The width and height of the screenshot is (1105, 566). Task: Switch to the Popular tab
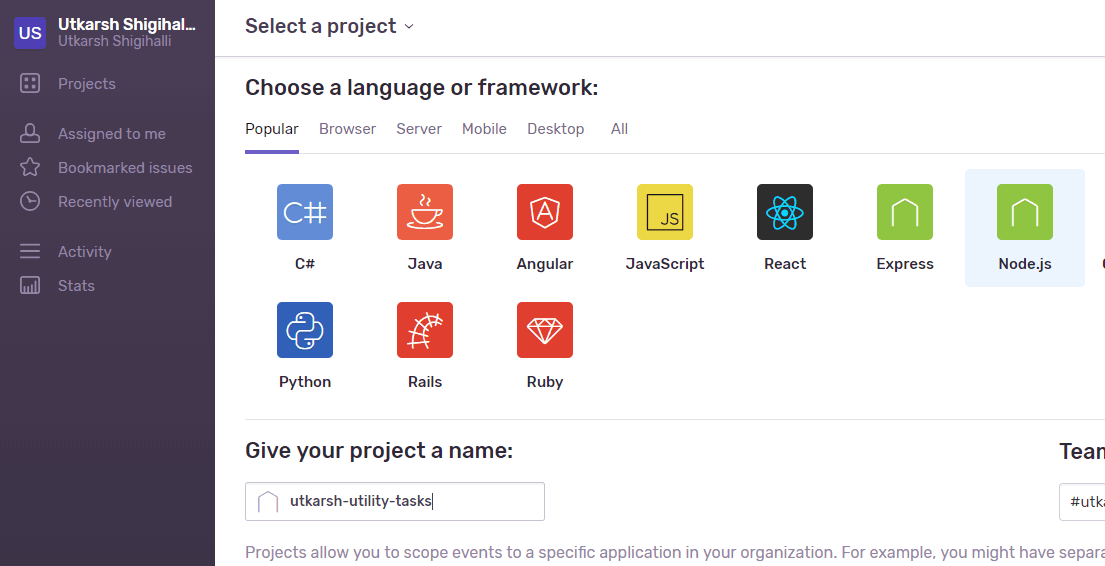pos(272,129)
